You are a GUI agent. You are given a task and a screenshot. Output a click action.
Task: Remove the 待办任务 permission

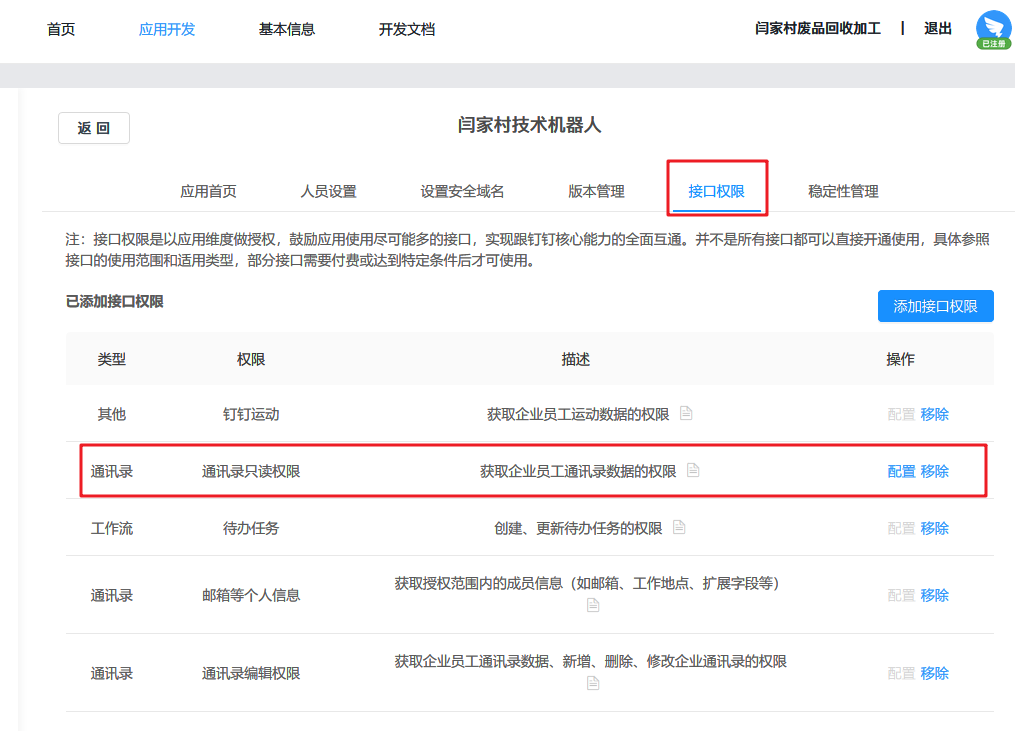coord(935,528)
